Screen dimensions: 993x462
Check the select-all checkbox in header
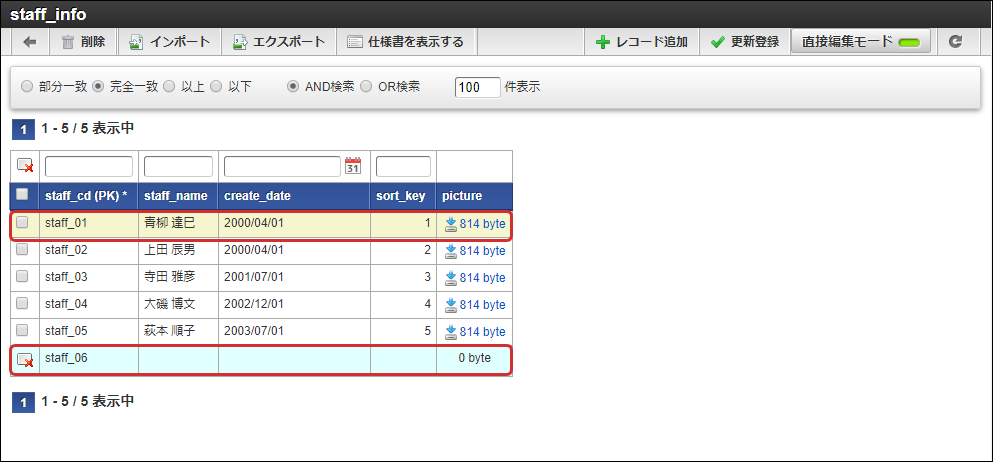[23, 195]
